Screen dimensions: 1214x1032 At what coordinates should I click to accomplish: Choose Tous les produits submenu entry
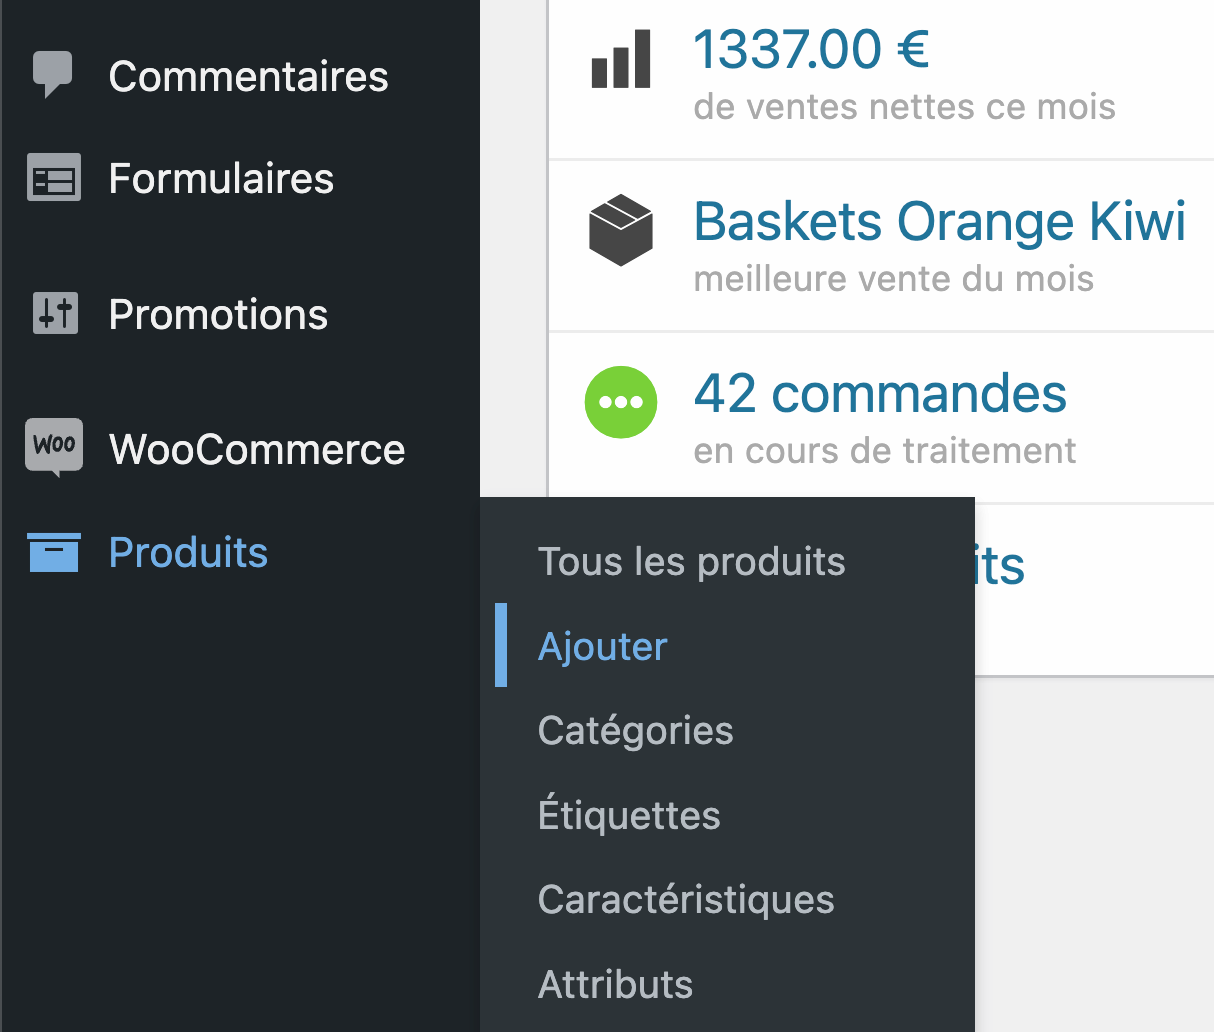point(691,561)
